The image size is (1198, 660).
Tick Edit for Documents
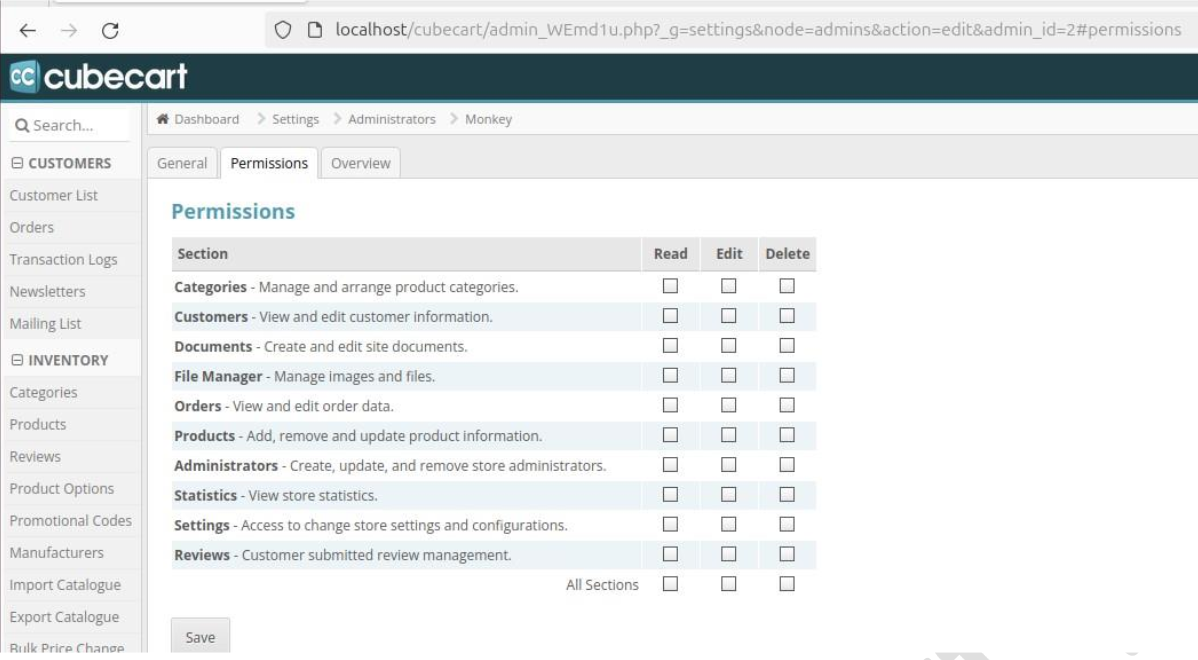pyautogui.click(x=729, y=345)
